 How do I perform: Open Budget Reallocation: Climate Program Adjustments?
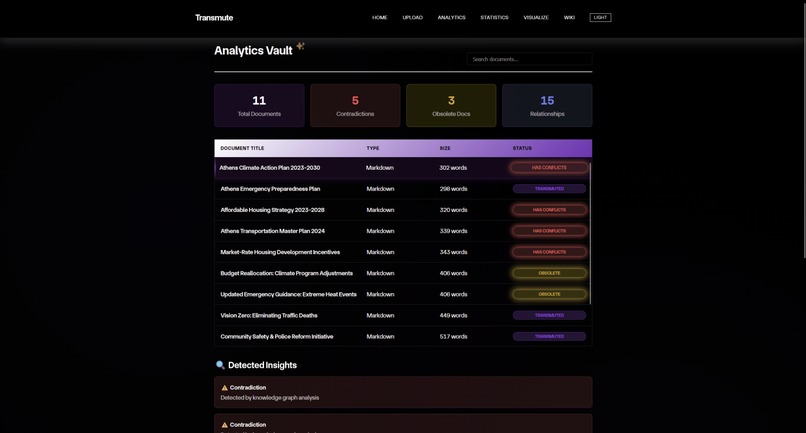pos(286,273)
